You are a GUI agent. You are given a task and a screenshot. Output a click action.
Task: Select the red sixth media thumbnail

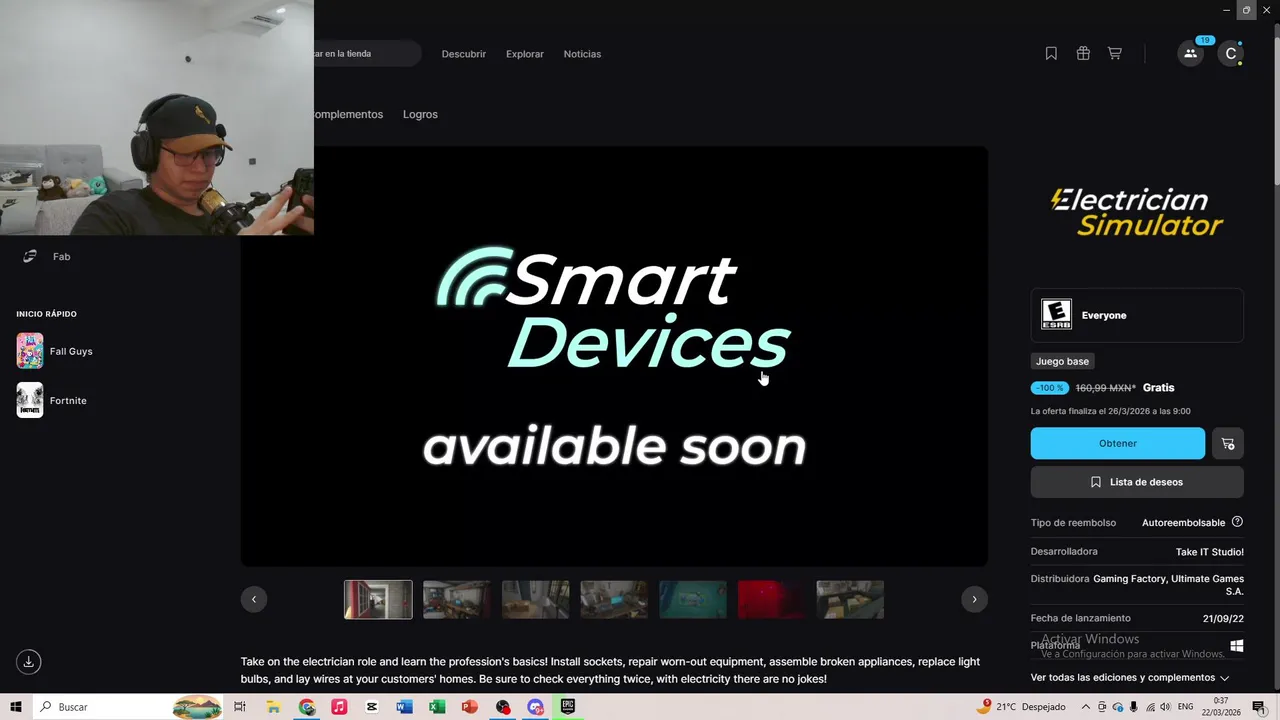[x=772, y=599]
